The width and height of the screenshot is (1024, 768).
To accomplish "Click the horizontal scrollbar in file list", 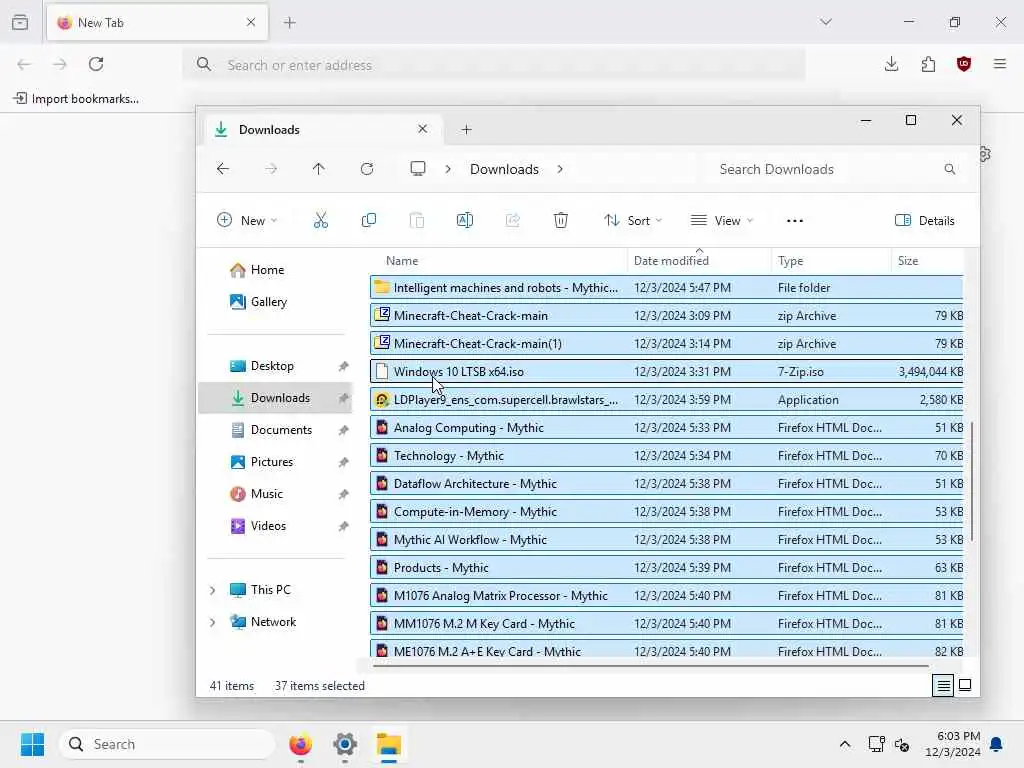I will tap(650, 666).
